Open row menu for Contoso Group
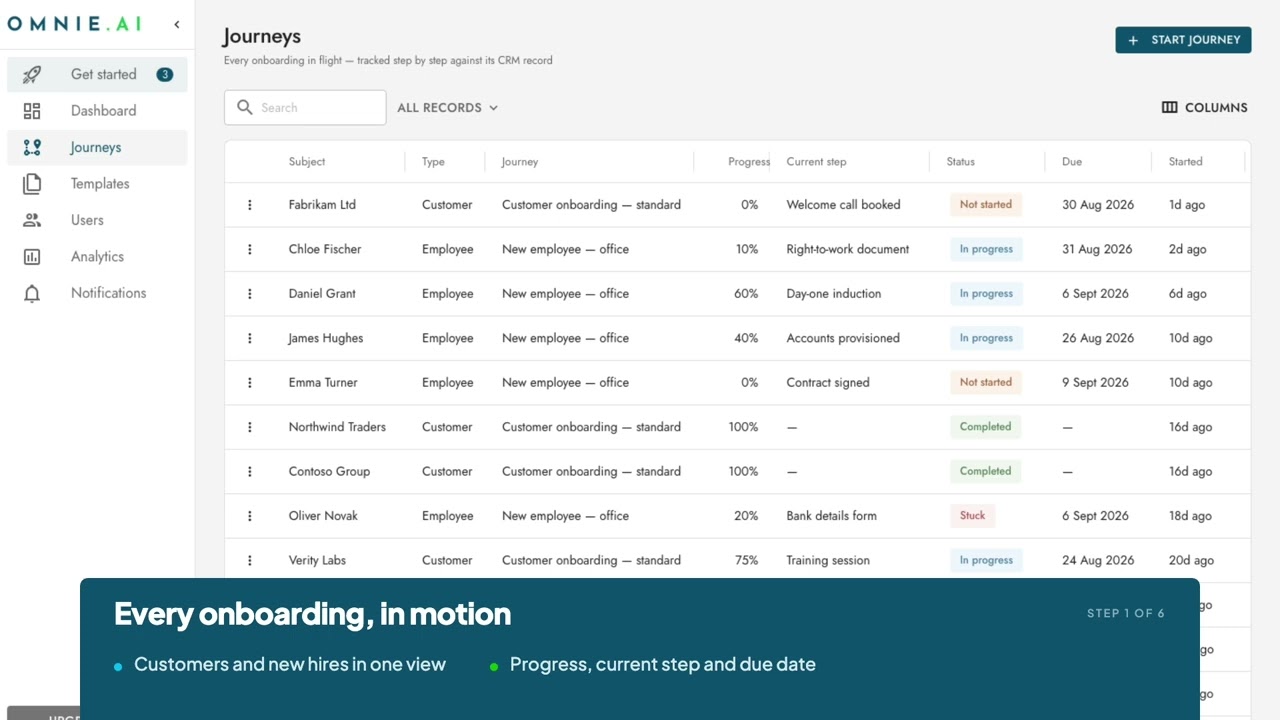This screenshot has width=1280, height=720. [250, 472]
